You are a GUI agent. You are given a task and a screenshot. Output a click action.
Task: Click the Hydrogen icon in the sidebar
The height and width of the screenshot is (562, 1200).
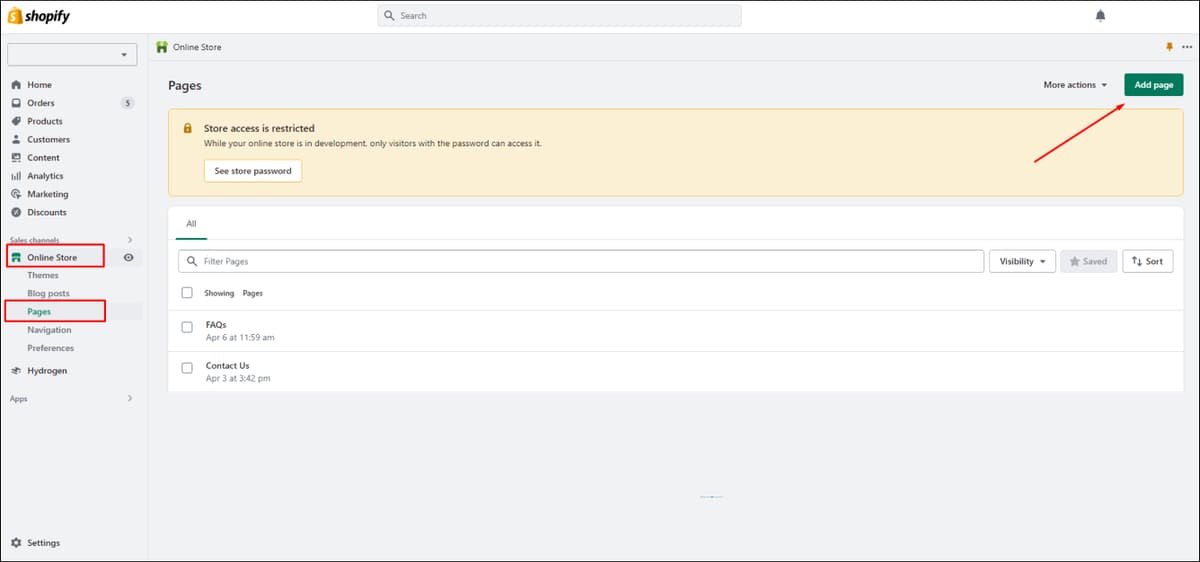(16, 370)
